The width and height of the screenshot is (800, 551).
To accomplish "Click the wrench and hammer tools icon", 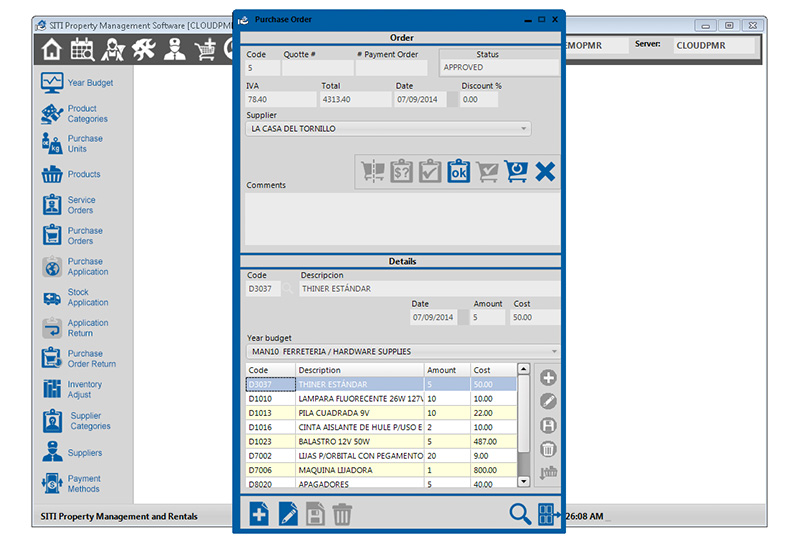I will [x=144, y=48].
